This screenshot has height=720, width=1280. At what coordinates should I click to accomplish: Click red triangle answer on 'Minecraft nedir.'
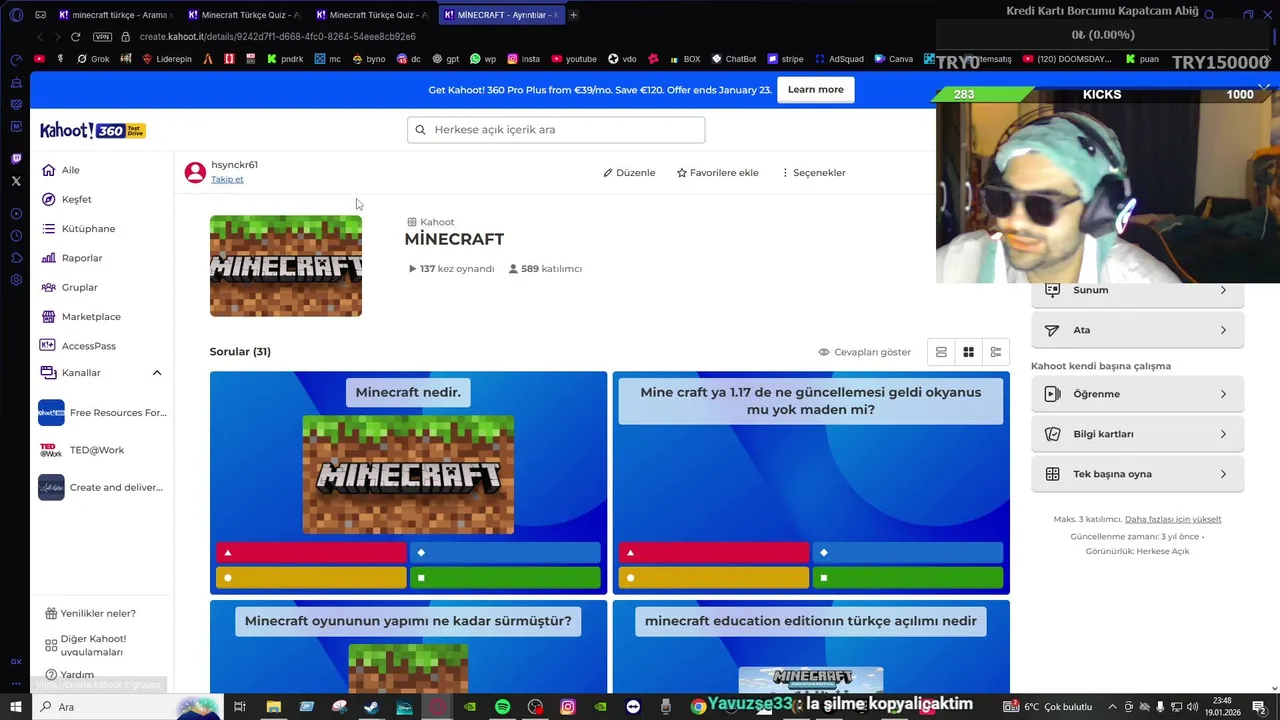point(311,552)
